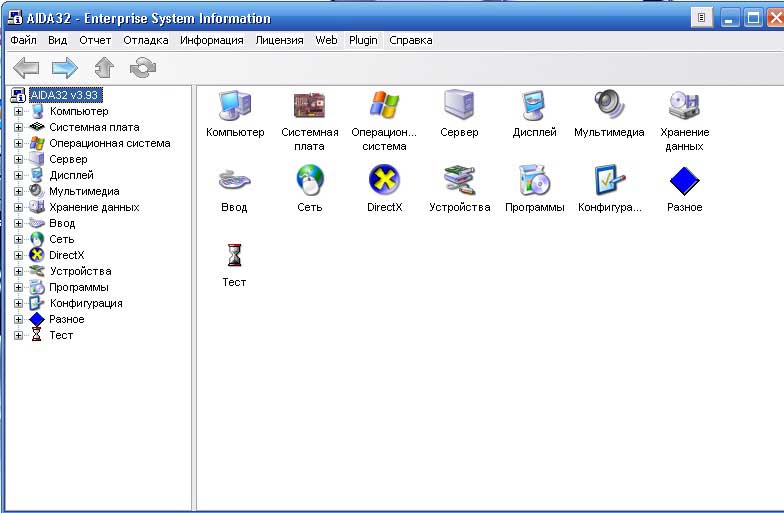Open the Справка menu

coord(410,40)
